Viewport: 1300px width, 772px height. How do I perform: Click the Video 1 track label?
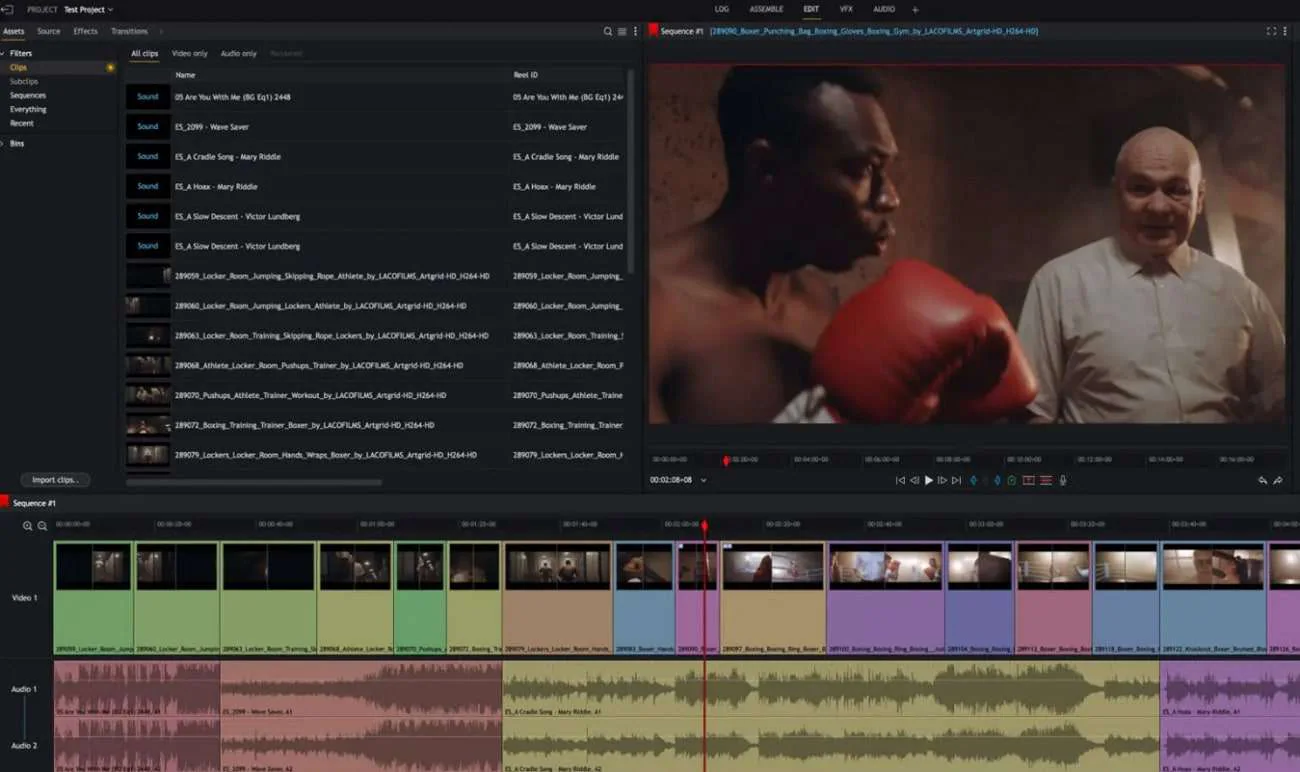(24, 598)
